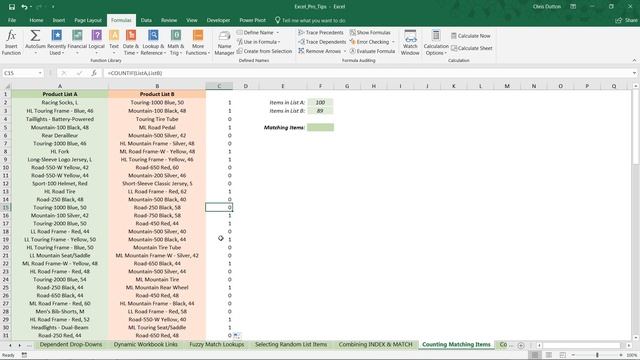
Task: Open the Power Pivot tab
Action: 252,20
